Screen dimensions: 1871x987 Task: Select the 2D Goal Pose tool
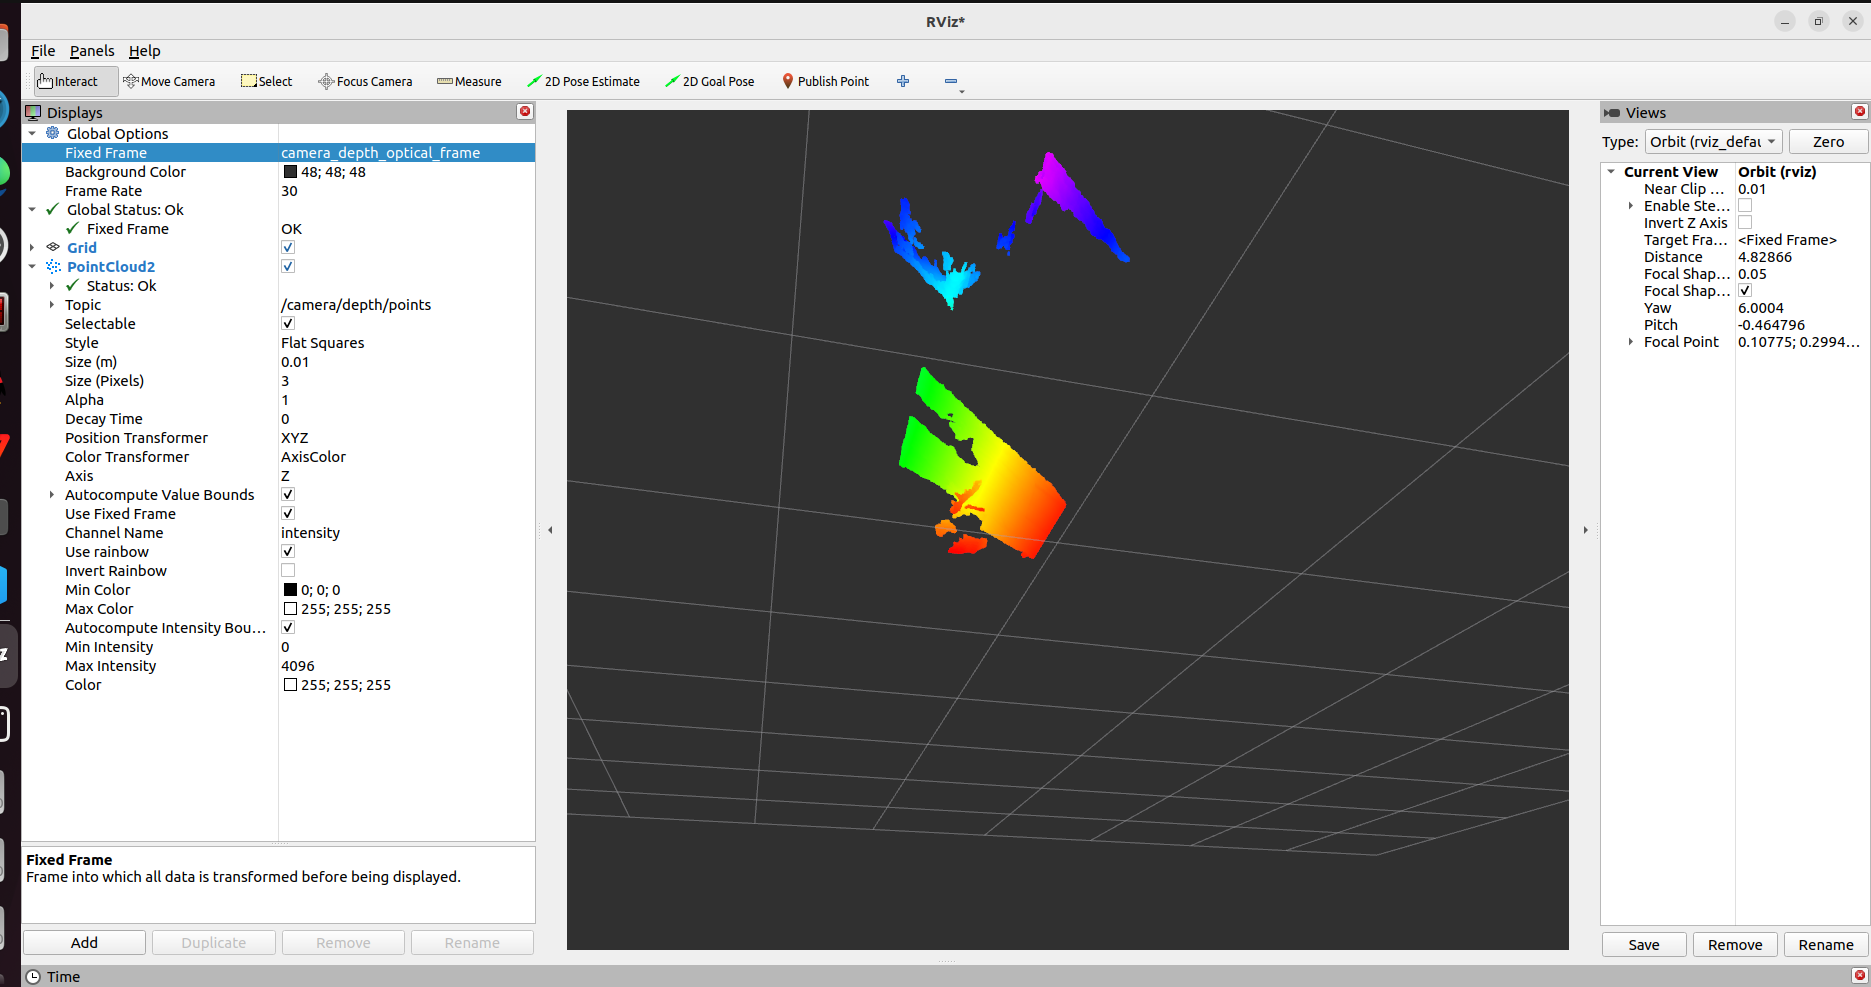(710, 81)
